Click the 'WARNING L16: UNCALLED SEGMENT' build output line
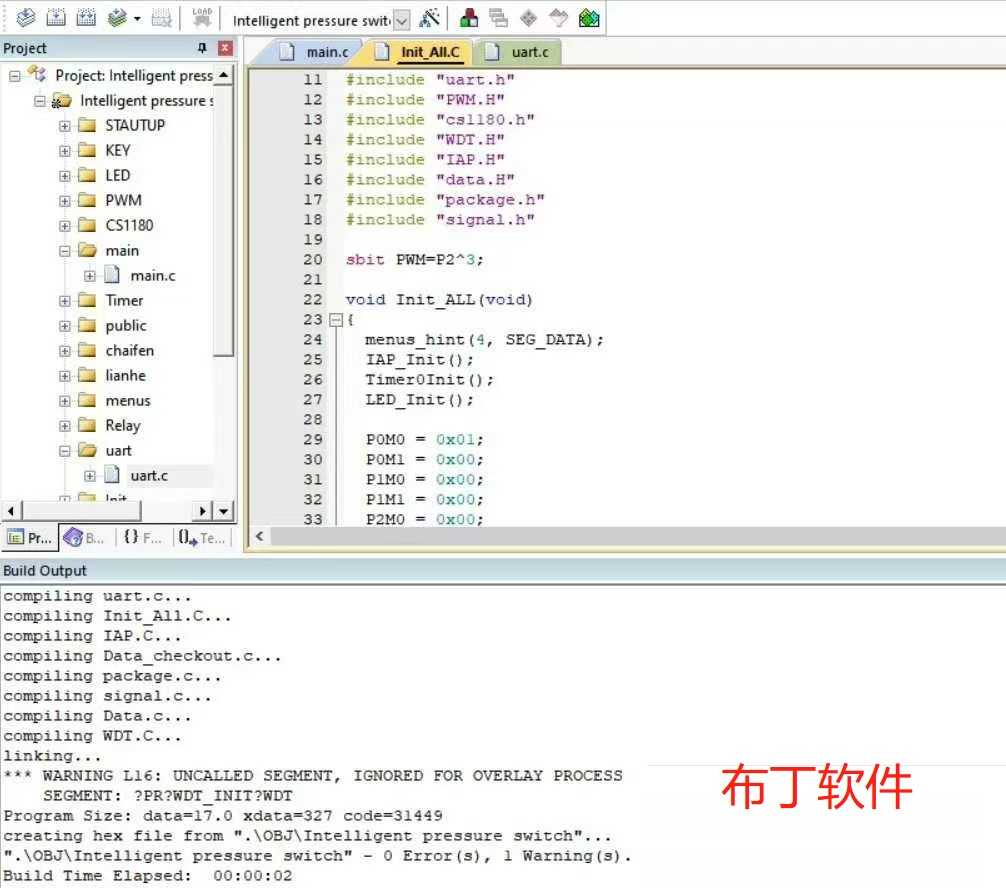The image size is (1006, 888). 313,776
